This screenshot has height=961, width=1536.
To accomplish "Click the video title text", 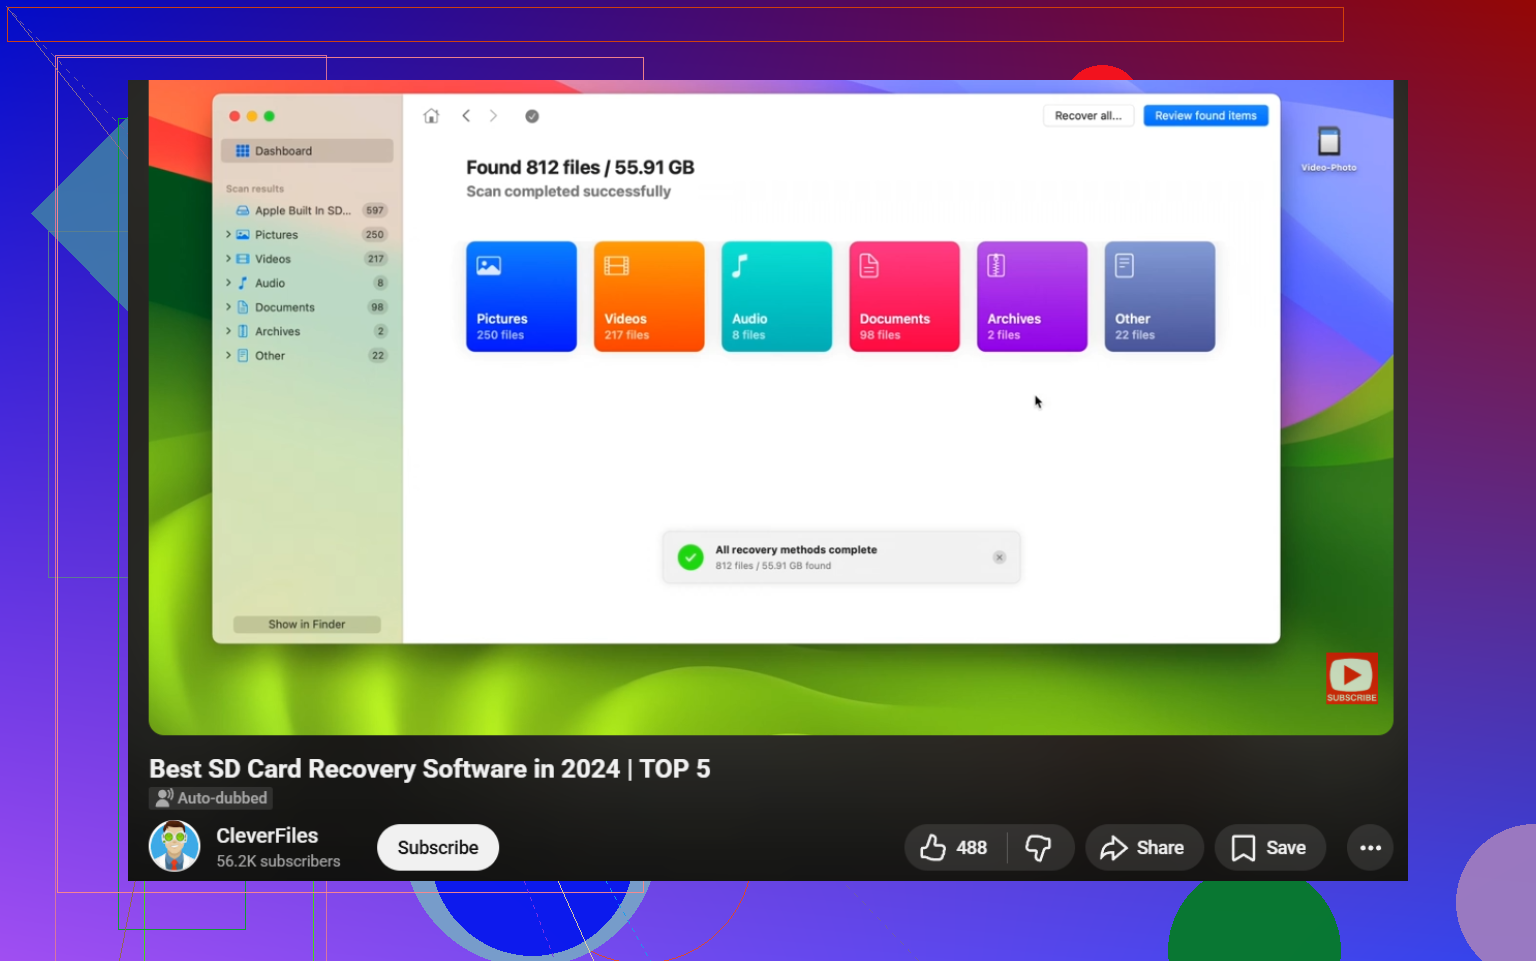I will click(430, 769).
